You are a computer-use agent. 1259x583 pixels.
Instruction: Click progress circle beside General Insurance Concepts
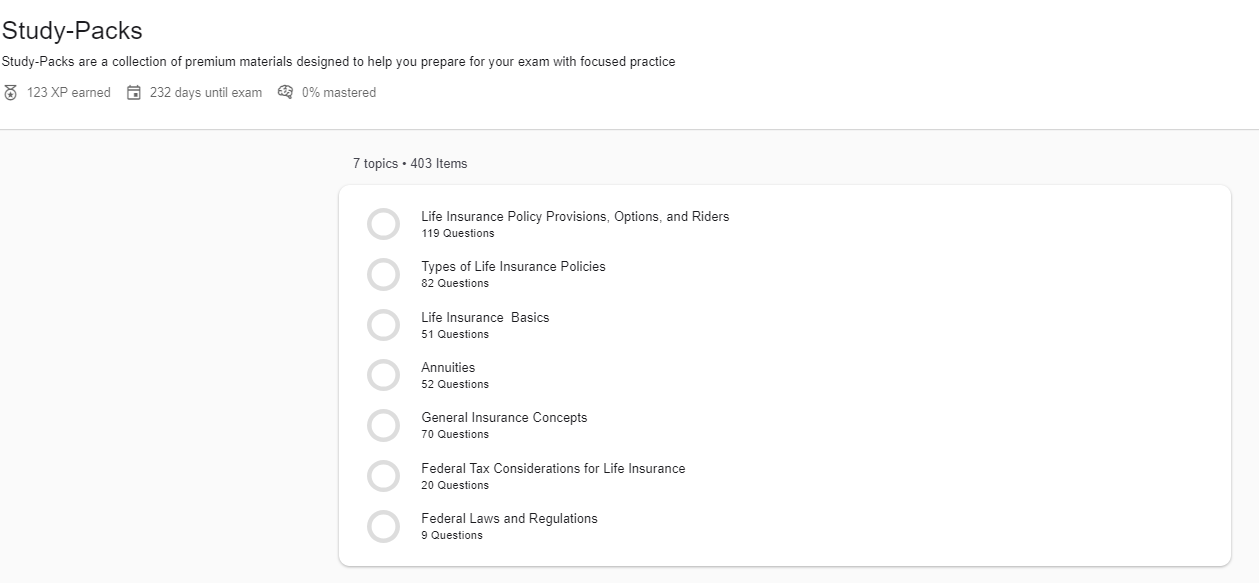point(383,425)
